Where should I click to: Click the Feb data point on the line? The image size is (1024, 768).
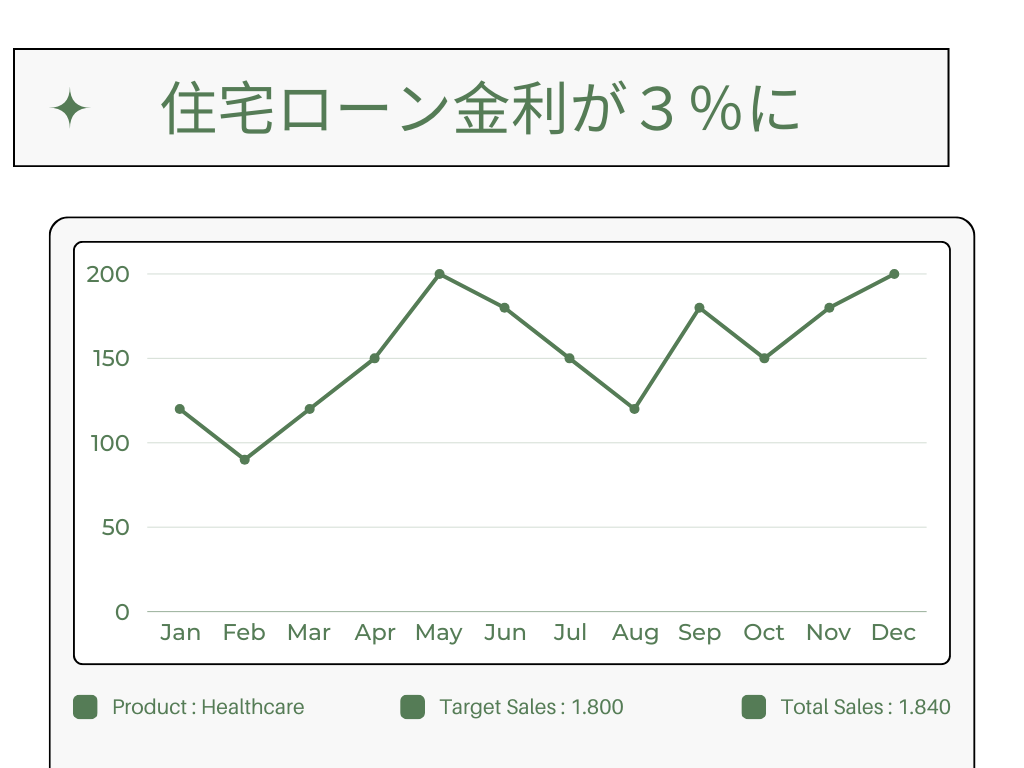pyautogui.click(x=244, y=460)
